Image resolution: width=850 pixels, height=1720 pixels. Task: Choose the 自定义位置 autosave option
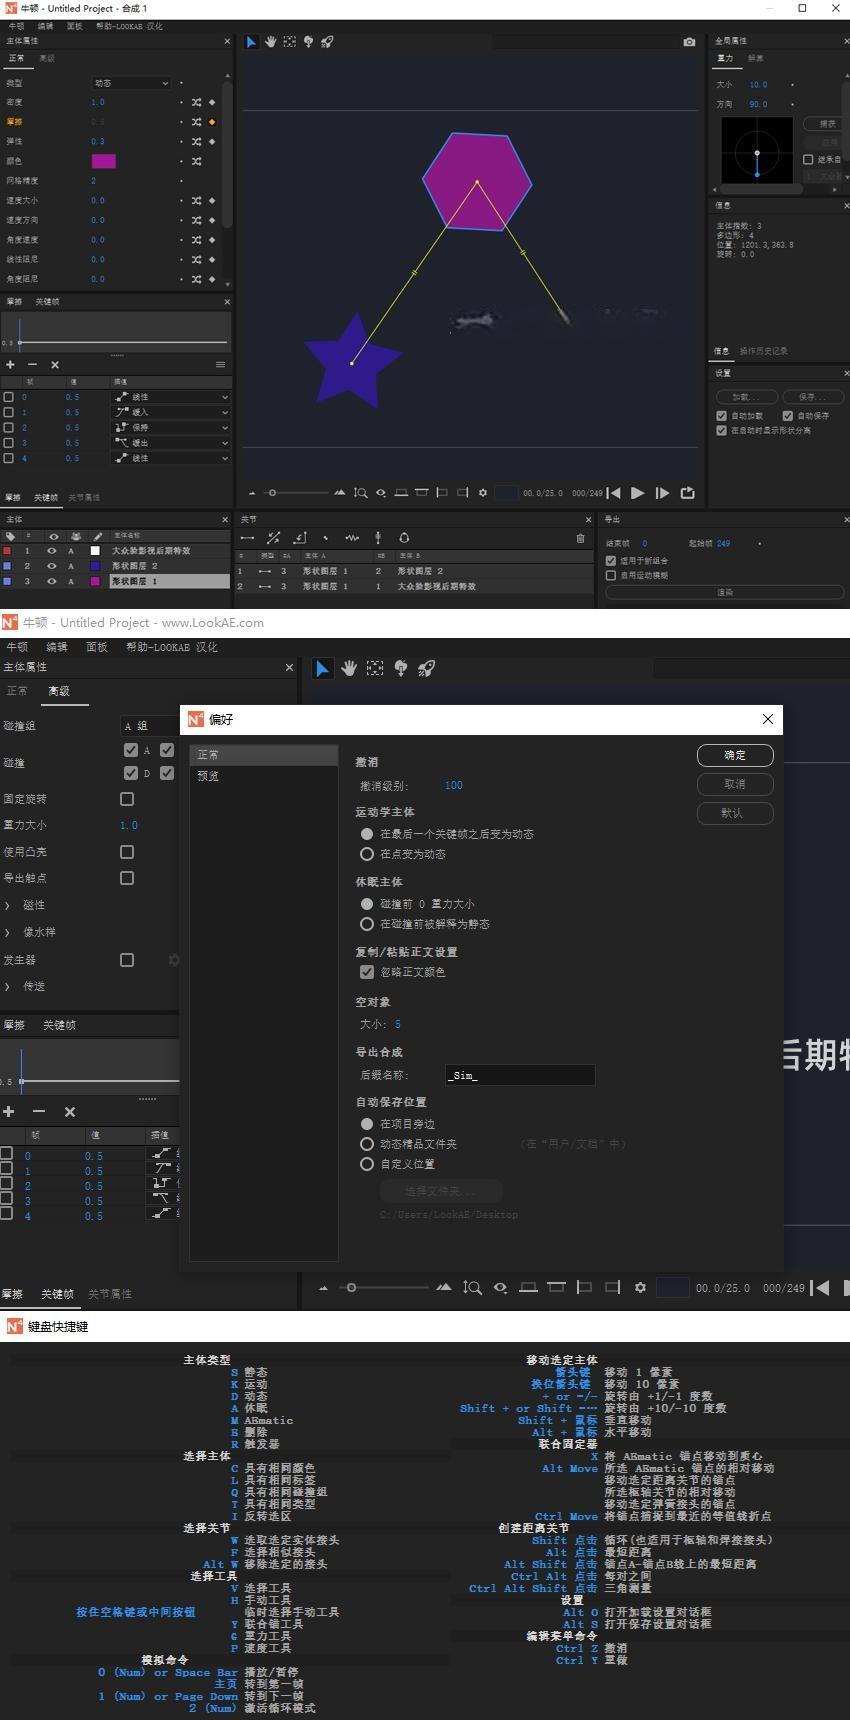tap(367, 1164)
